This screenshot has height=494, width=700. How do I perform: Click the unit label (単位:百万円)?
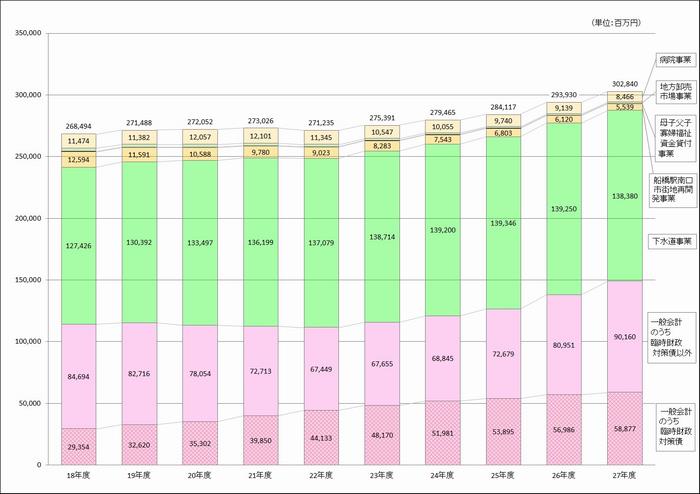pyautogui.click(x=616, y=23)
